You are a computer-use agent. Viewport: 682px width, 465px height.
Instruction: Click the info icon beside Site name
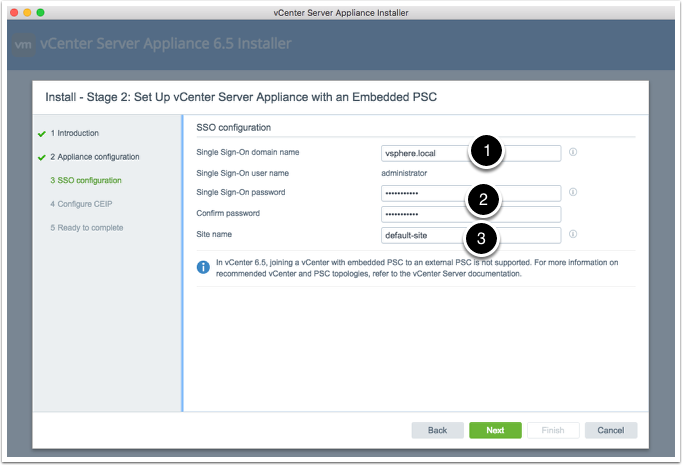[574, 234]
